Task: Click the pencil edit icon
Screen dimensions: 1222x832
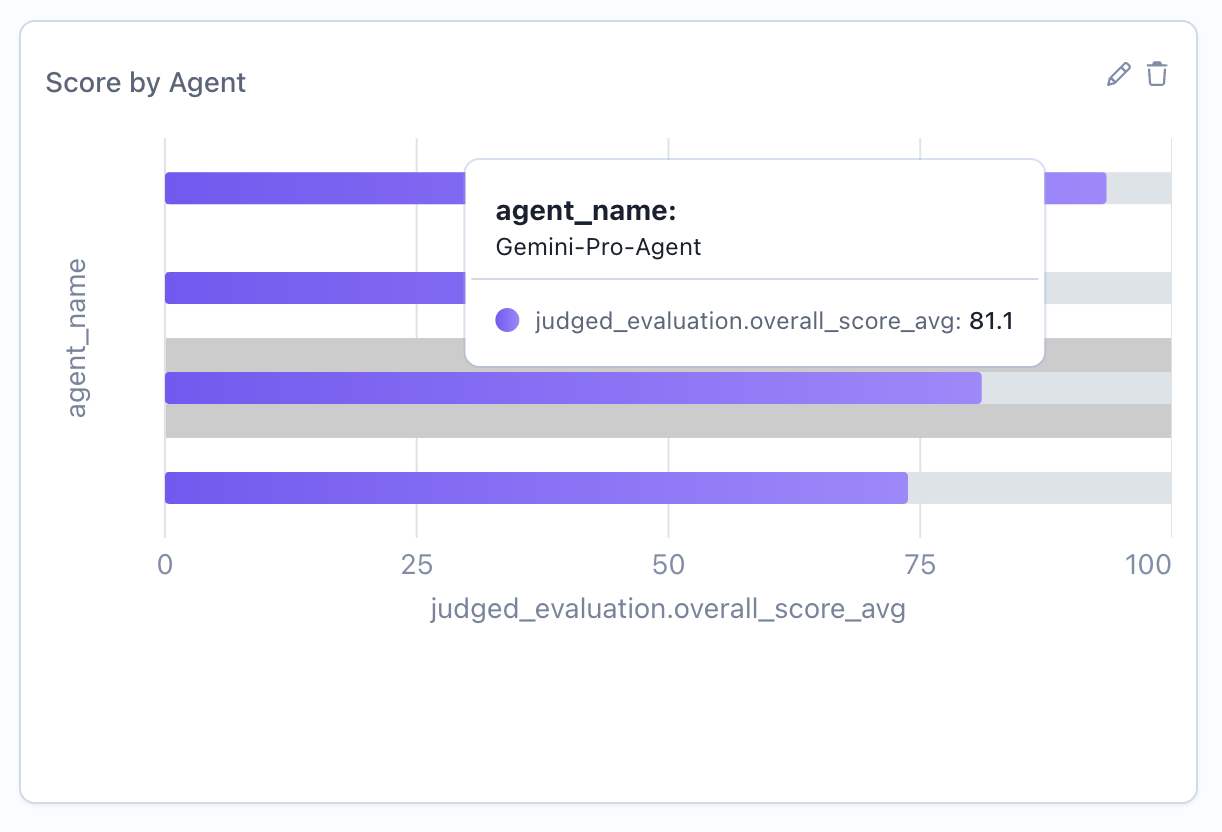Action: click(1117, 74)
